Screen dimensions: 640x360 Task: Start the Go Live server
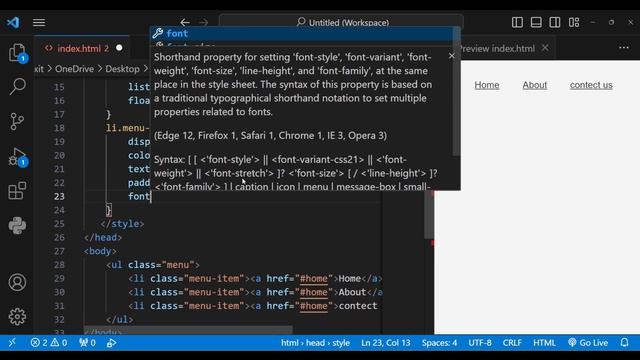[588, 343]
